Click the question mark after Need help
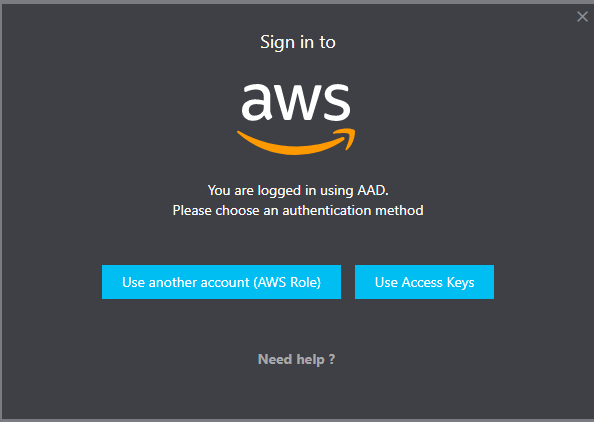 click(x=332, y=358)
